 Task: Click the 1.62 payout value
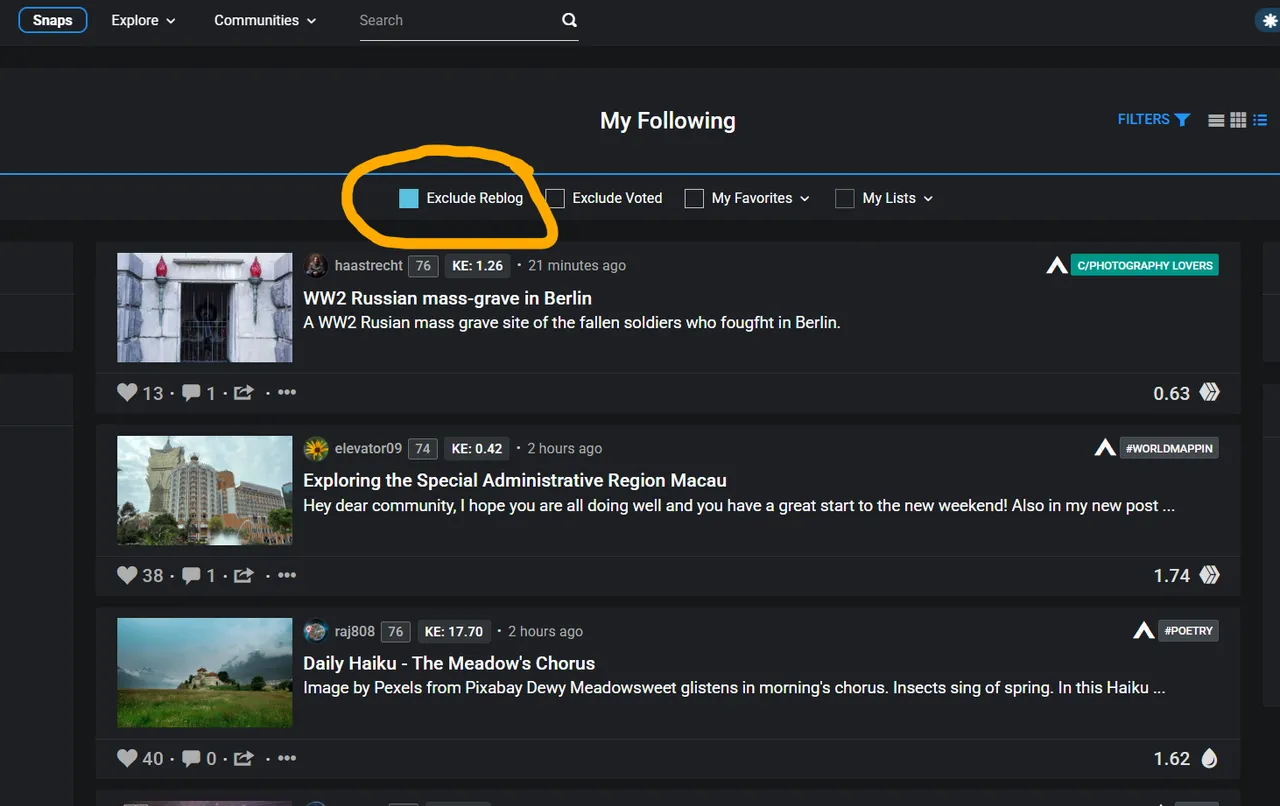pyautogui.click(x=1172, y=758)
